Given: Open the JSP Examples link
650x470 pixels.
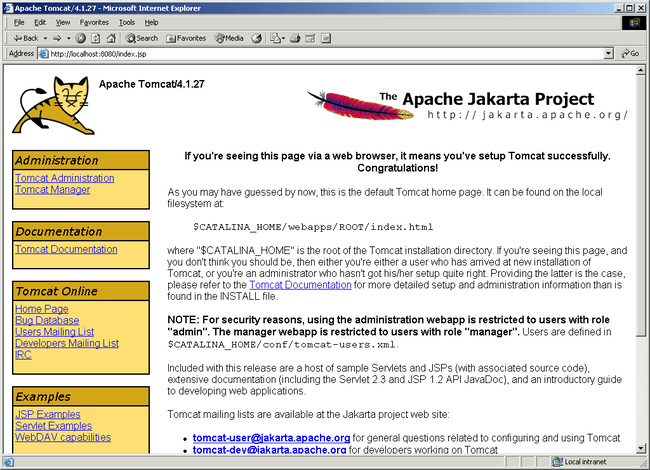Looking at the screenshot, I should pyautogui.click(x=48, y=414).
